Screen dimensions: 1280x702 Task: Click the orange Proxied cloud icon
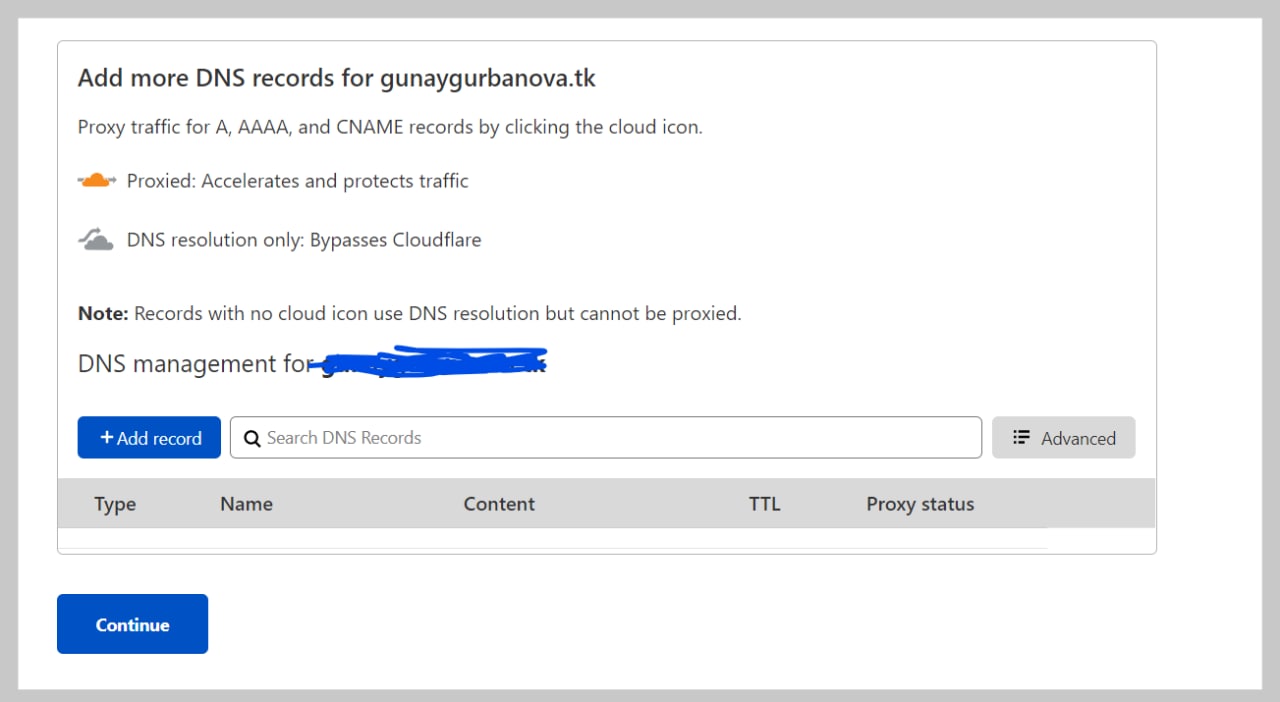click(97, 181)
